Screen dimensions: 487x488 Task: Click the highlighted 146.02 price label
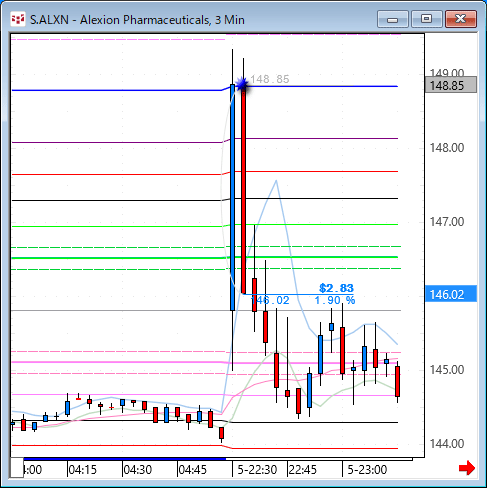coord(451,294)
